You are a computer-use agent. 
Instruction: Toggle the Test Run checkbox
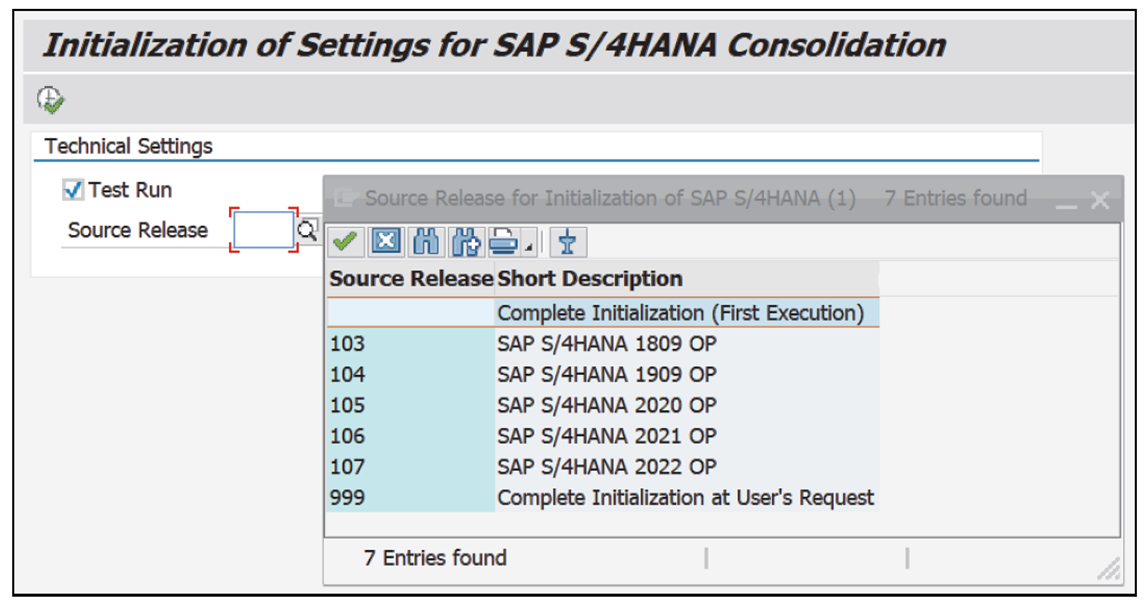tap(72, 190)
